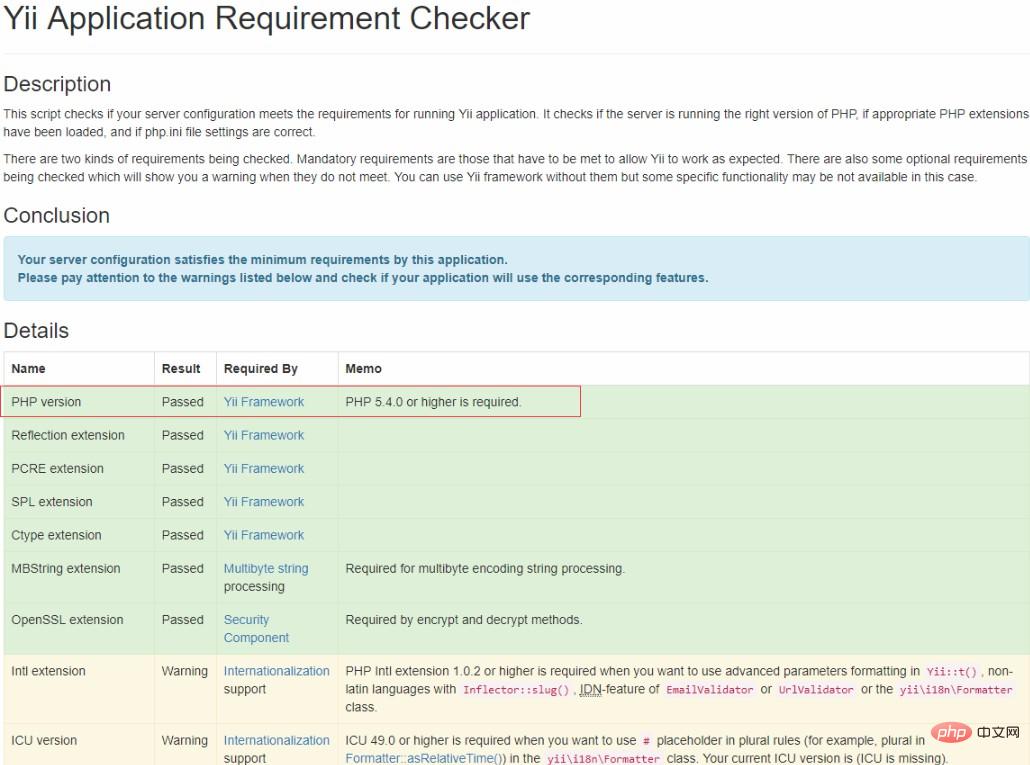The width and height of the screenshot is (1030, 765).
Task: Click the Result column header
Action: pyautogui.click(x=181, y=369)
